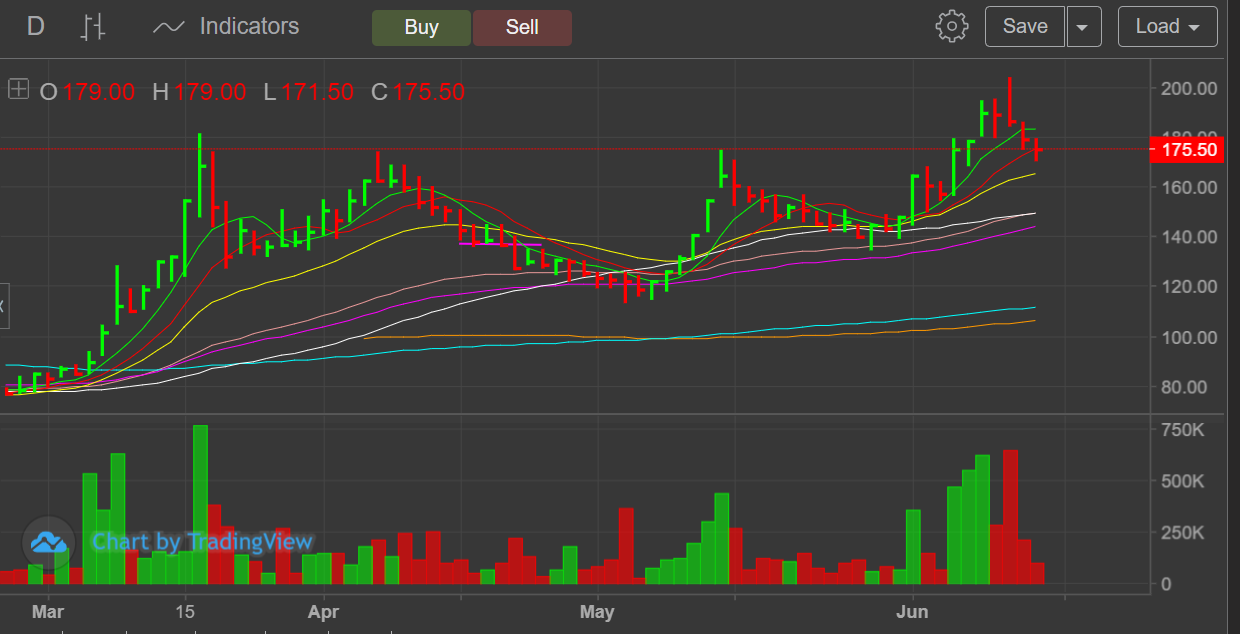
Task: Click the close value 175.50 in legend
Action: 429,92
